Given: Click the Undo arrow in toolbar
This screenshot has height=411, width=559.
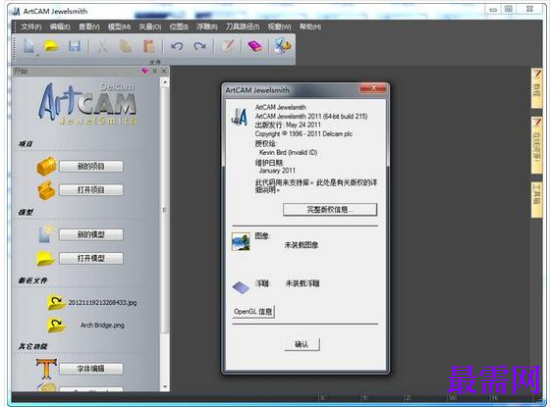Looking at the screenshot, I should 177,46.
